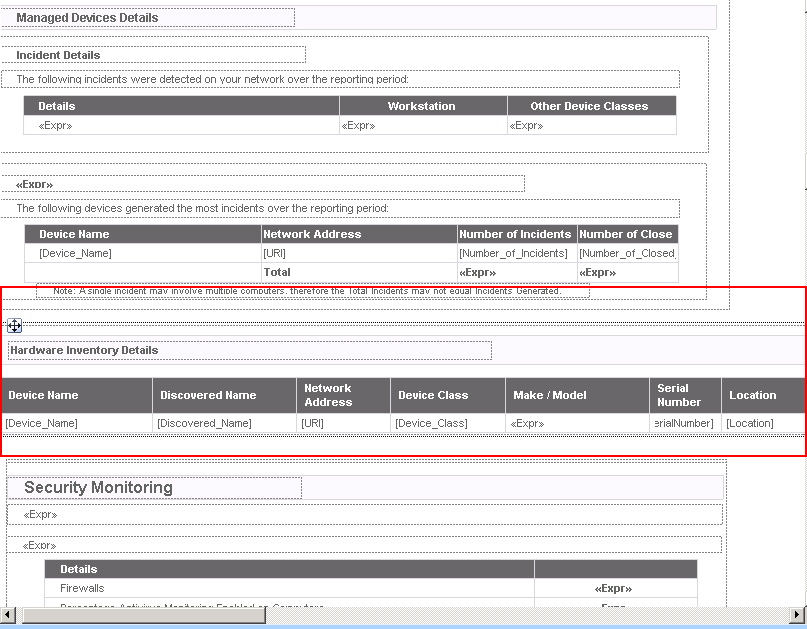
Task: Select the «Expr» cell under Workstation
Action: click(x=424, y=125)
